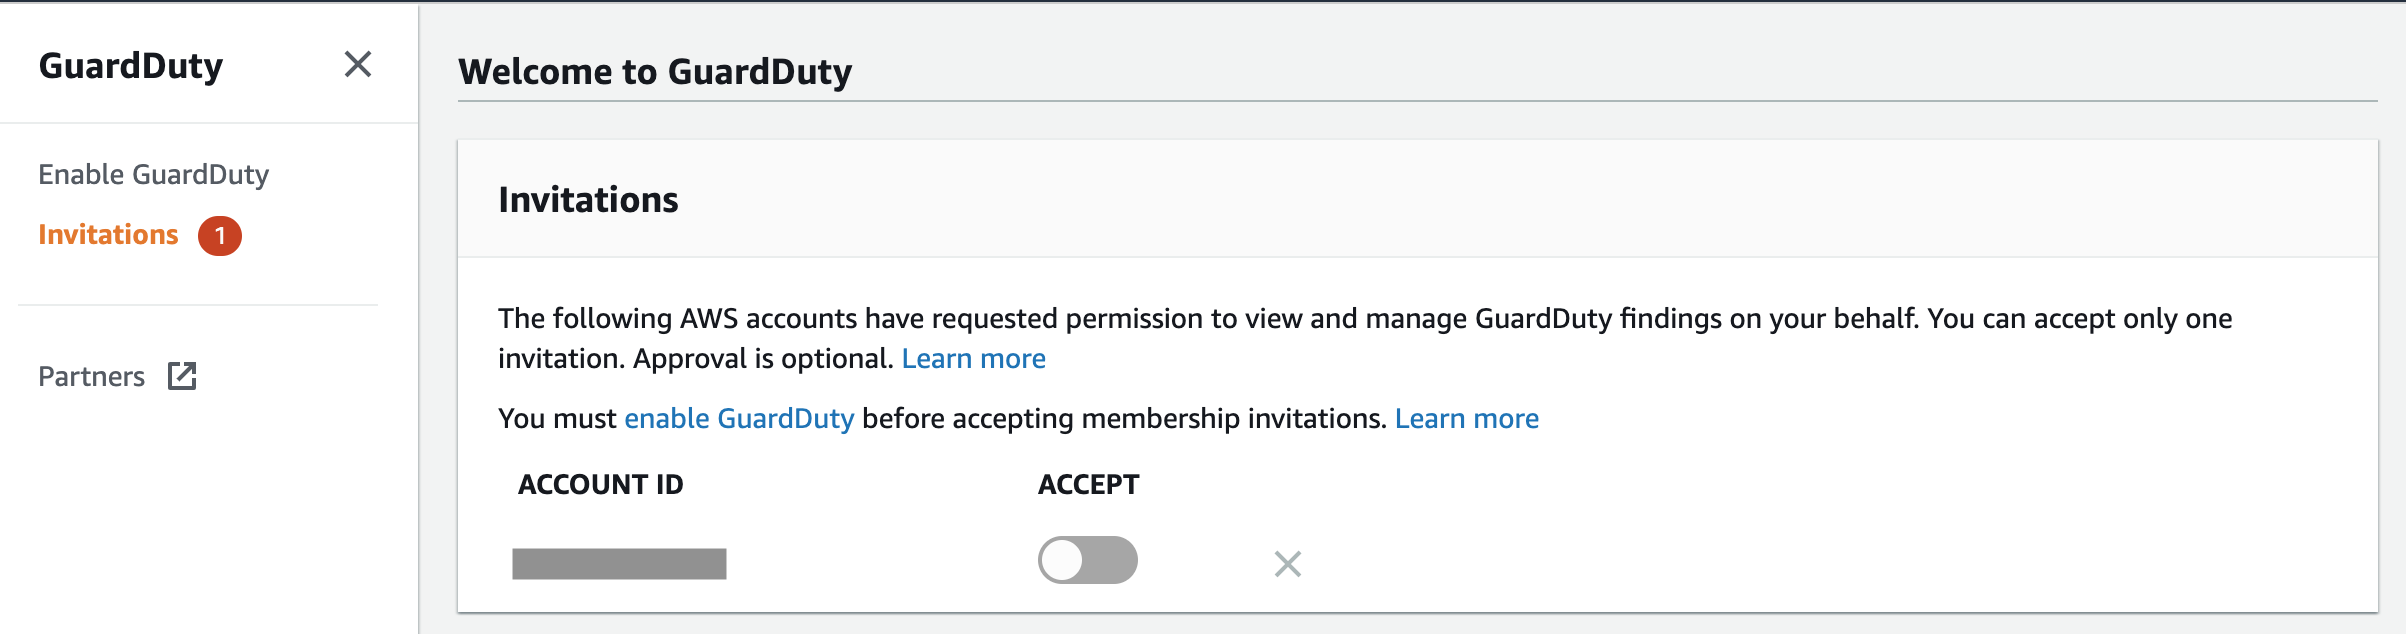Close the GuardDuty sidebar panel
This screenshot has width=2406, height=634.
(x=357, y=65)
